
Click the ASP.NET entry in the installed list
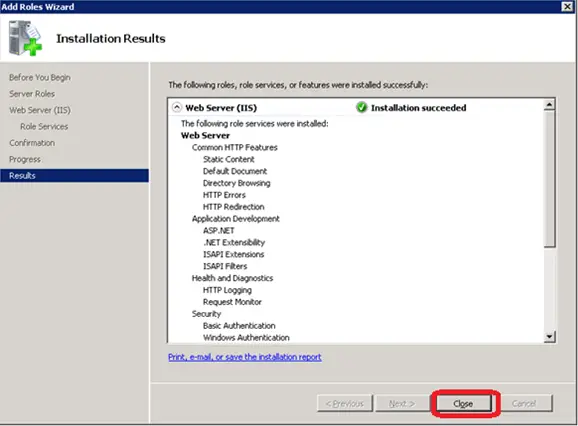tap(219, 230)
